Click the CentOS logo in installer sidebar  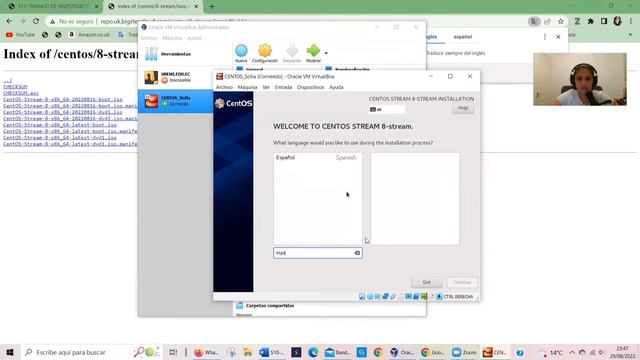click(233, 103)
